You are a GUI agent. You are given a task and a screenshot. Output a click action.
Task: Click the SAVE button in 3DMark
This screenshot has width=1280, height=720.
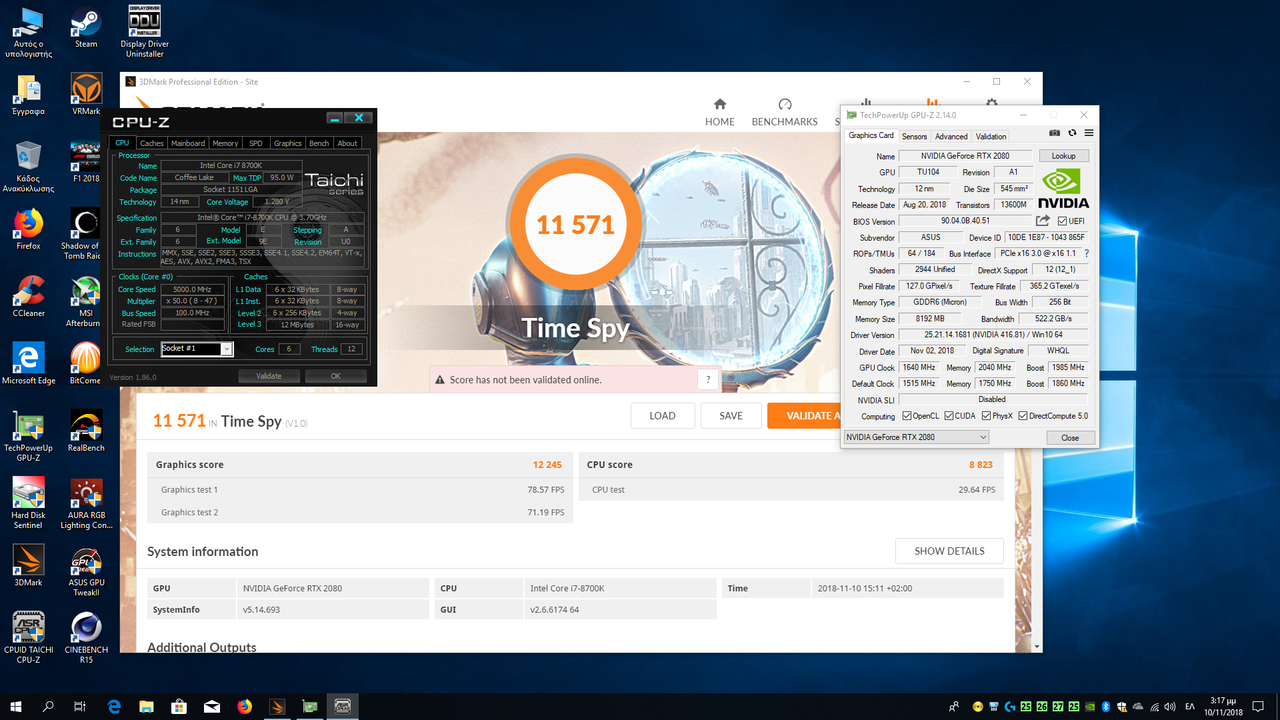click(x=731, y=416)
